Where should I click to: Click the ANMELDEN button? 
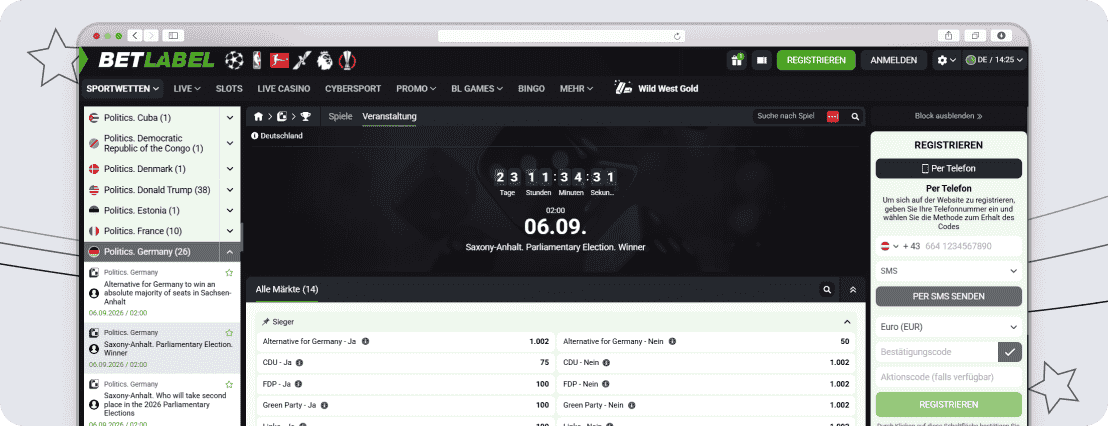click(x=894, y=60)
